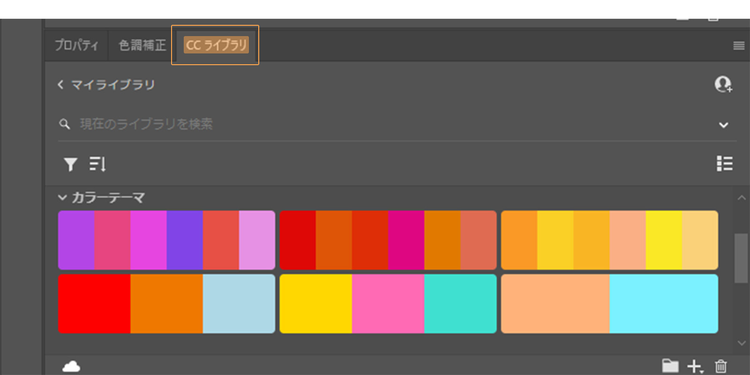The height and width of the screenshot is (375, 750).
Task: Select the CC ライブラリ tab
Action: (216, 45)
